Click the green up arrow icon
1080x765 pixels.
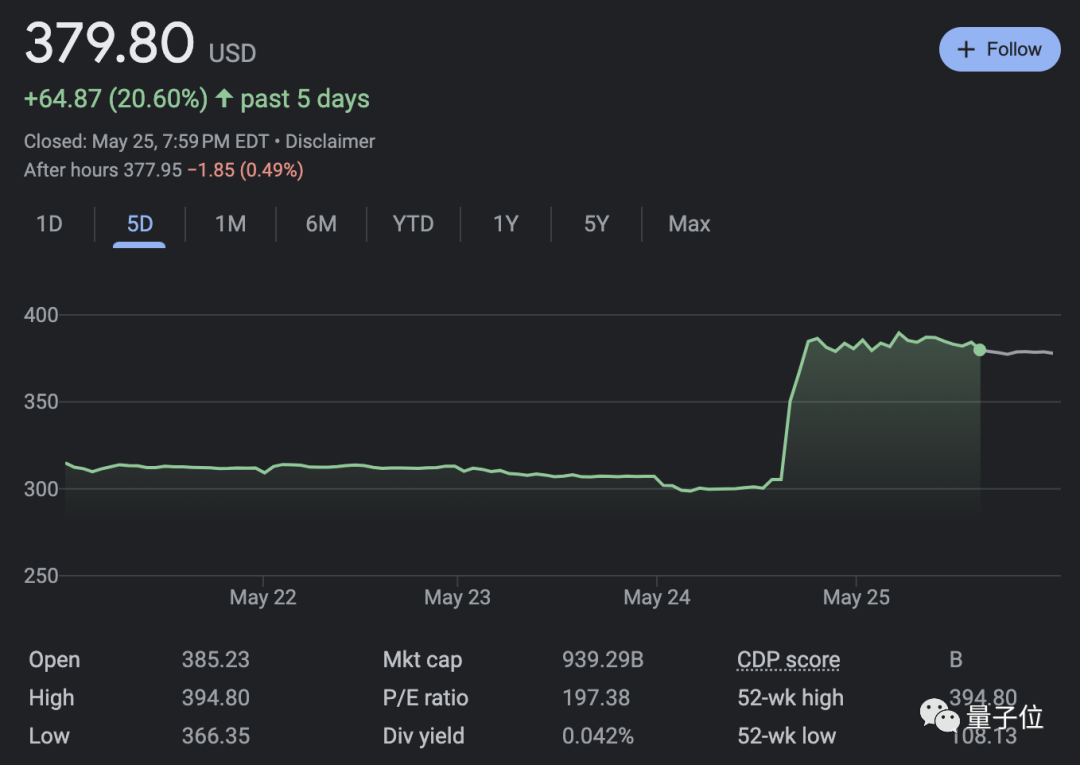click(224, 99)
